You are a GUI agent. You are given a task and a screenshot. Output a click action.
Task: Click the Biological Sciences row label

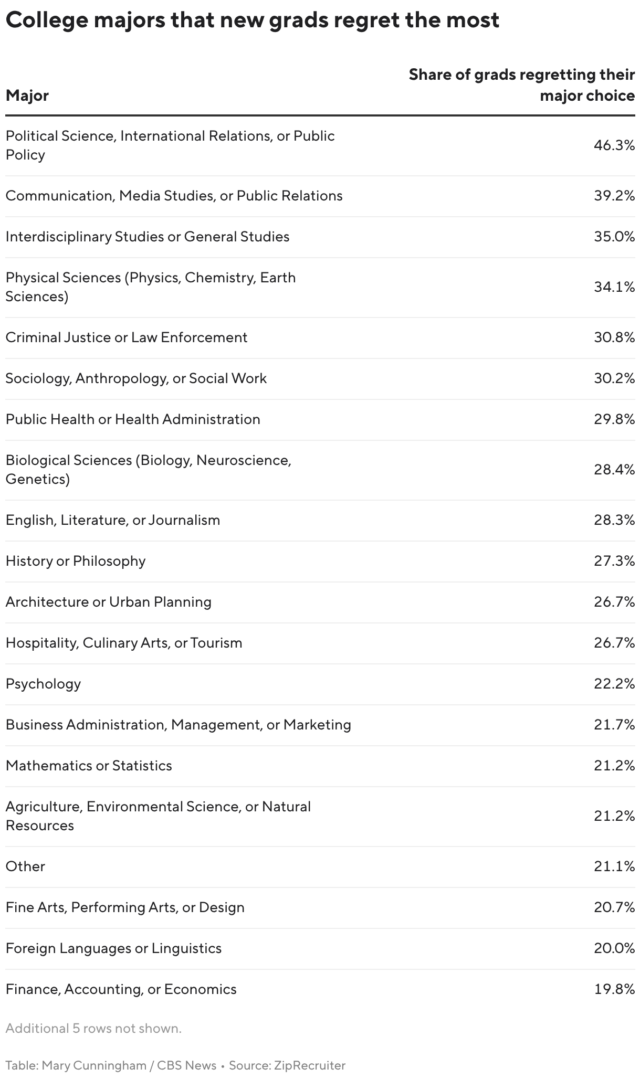tap(147, 469)
